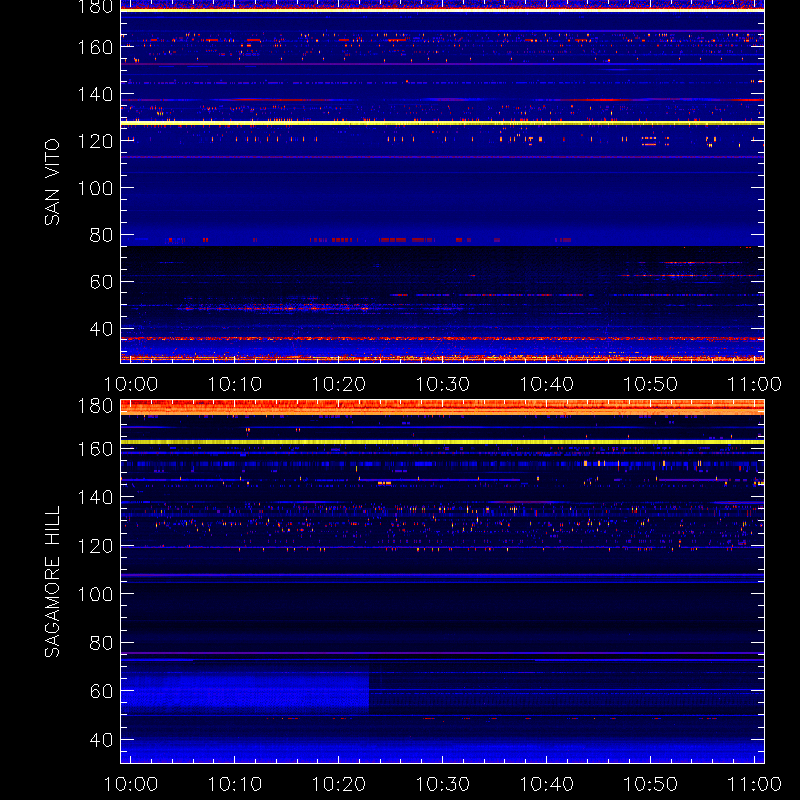
Task: Click 10:50 time label under San Vito plot
Action: (x=651, y=384)
